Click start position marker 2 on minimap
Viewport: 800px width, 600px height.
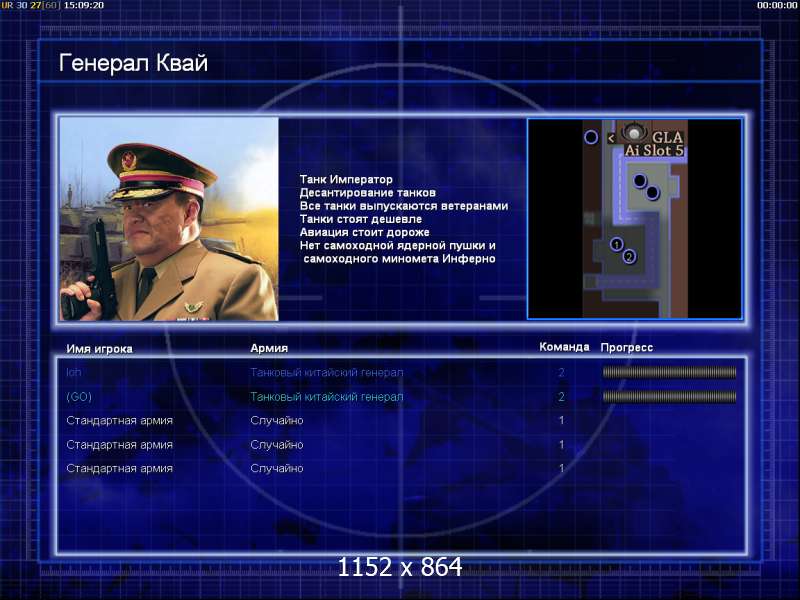click(629, 256)
